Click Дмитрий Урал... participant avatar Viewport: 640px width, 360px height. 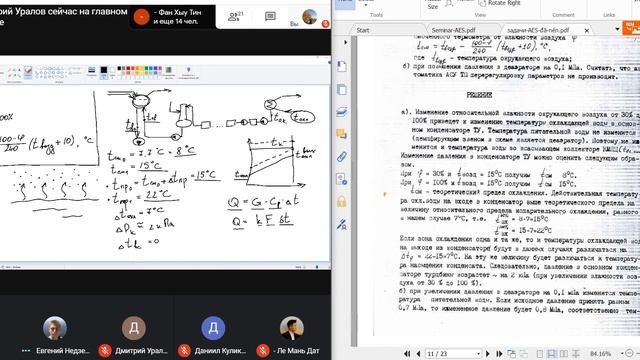pos(133,328)
